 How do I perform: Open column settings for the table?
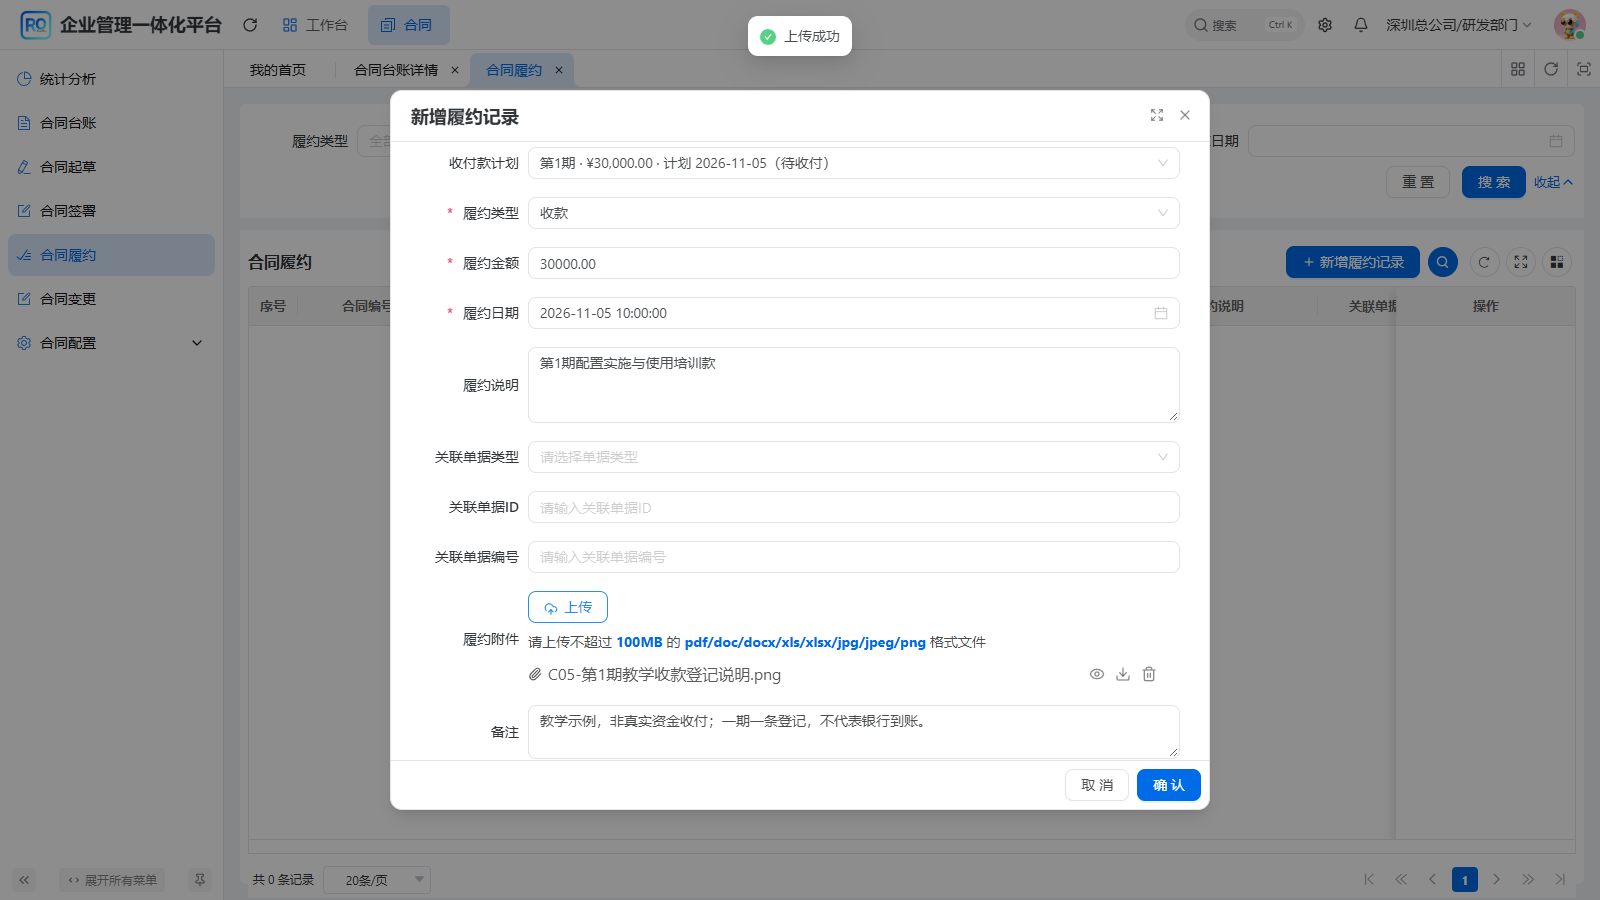[x=1557, y=262]
